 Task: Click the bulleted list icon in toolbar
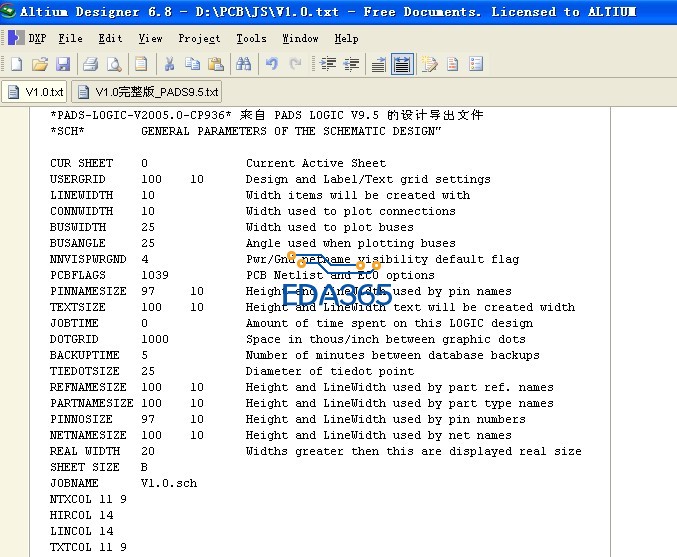[x=476, y=64]
